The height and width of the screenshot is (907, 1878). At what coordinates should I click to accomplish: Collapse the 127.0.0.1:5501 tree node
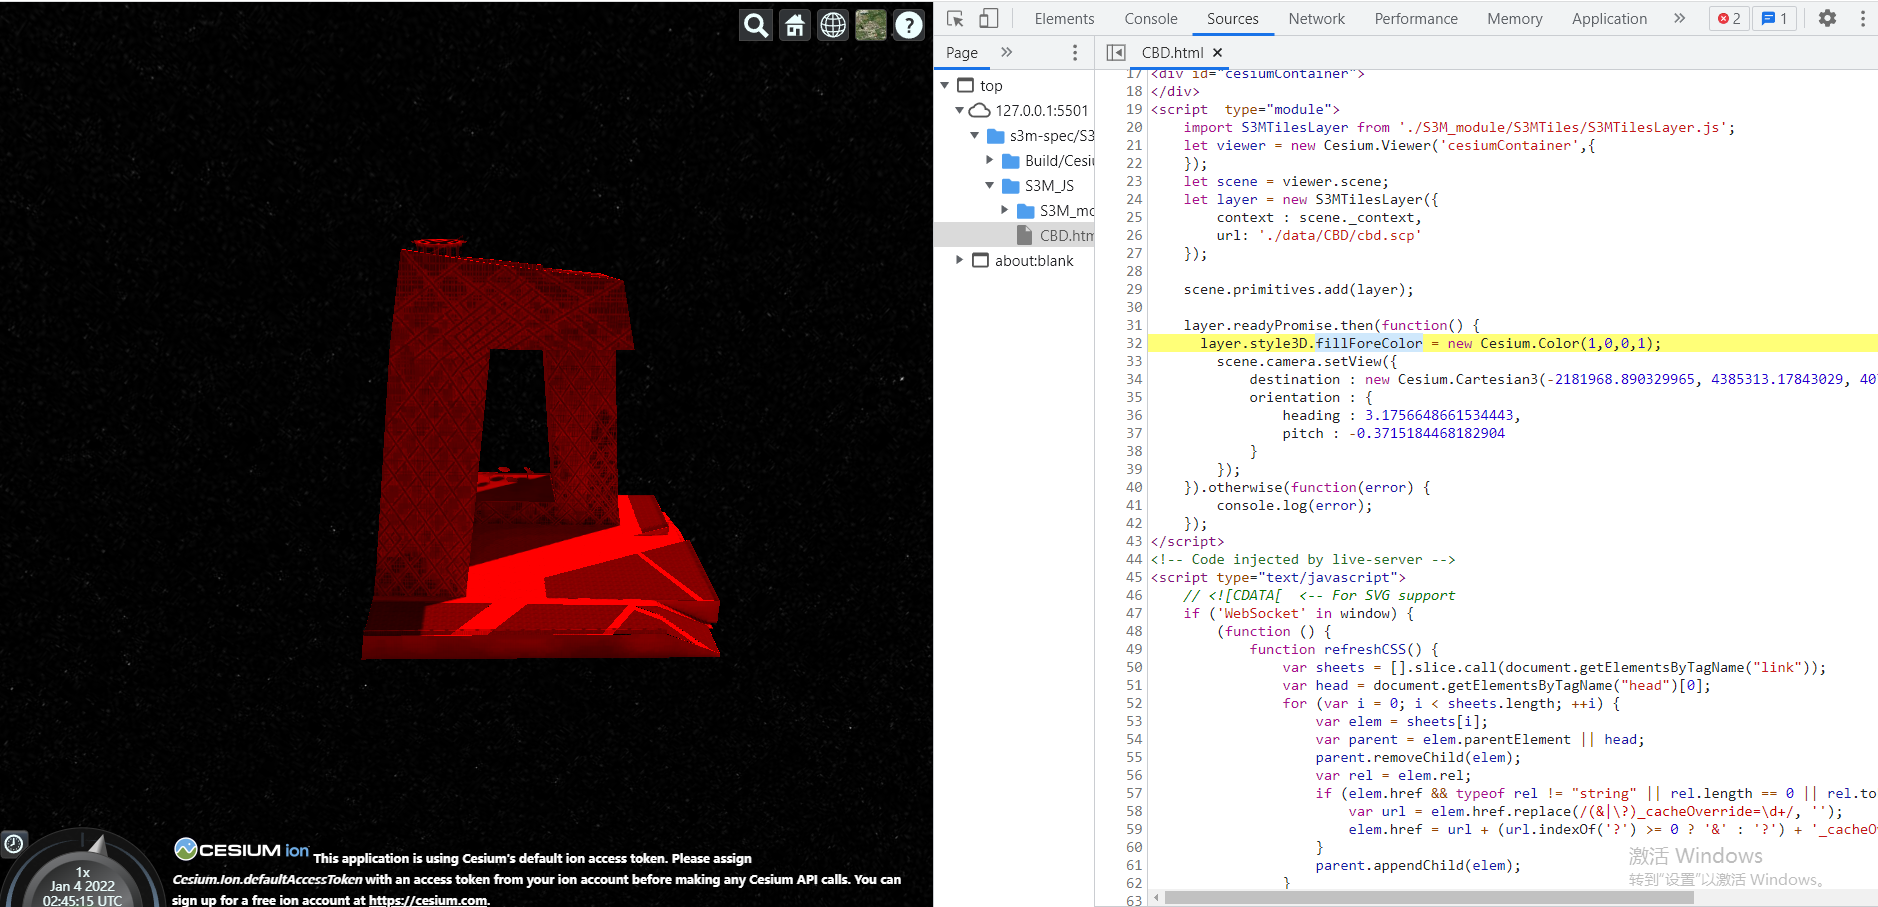960,110
